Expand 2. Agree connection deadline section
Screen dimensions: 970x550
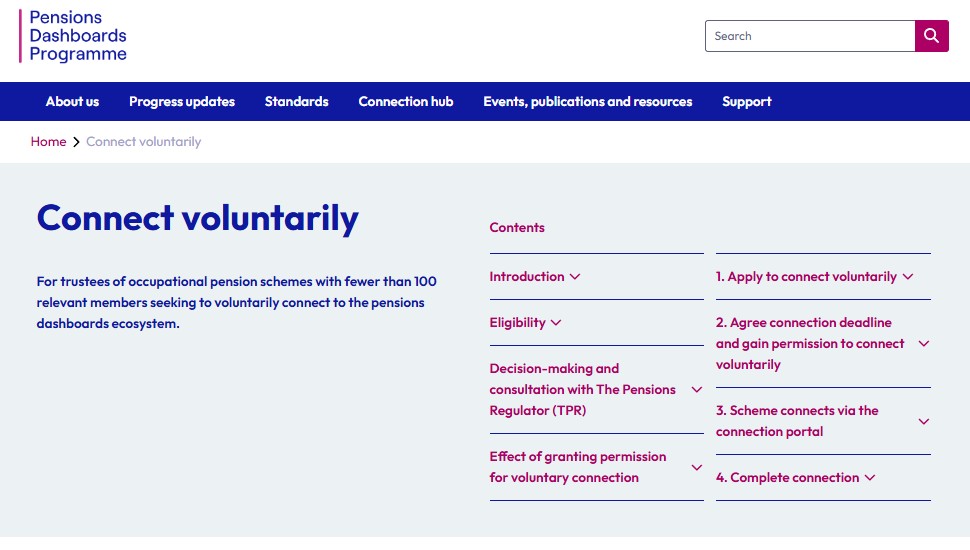click(x=822, y=344)
